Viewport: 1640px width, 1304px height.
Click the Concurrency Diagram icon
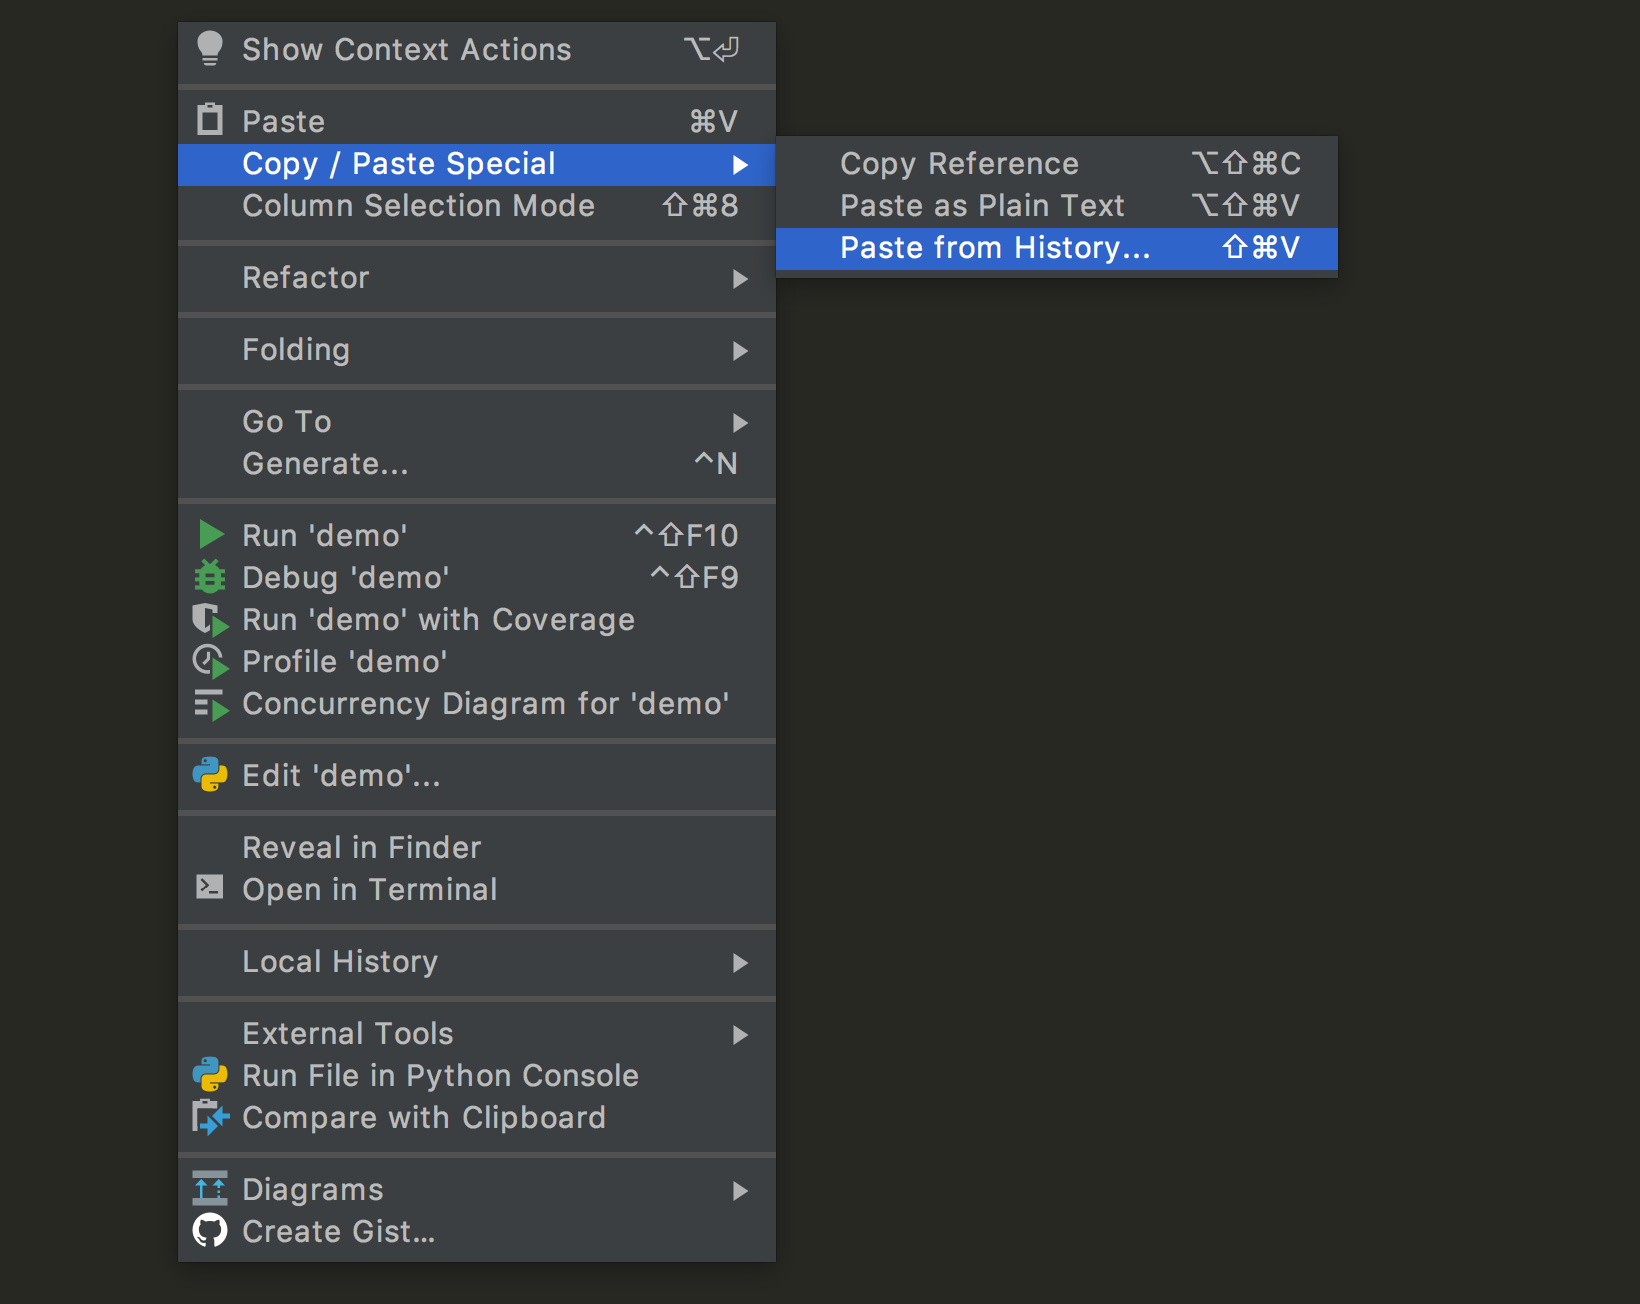pyautogui.click(x=210, y=704)
